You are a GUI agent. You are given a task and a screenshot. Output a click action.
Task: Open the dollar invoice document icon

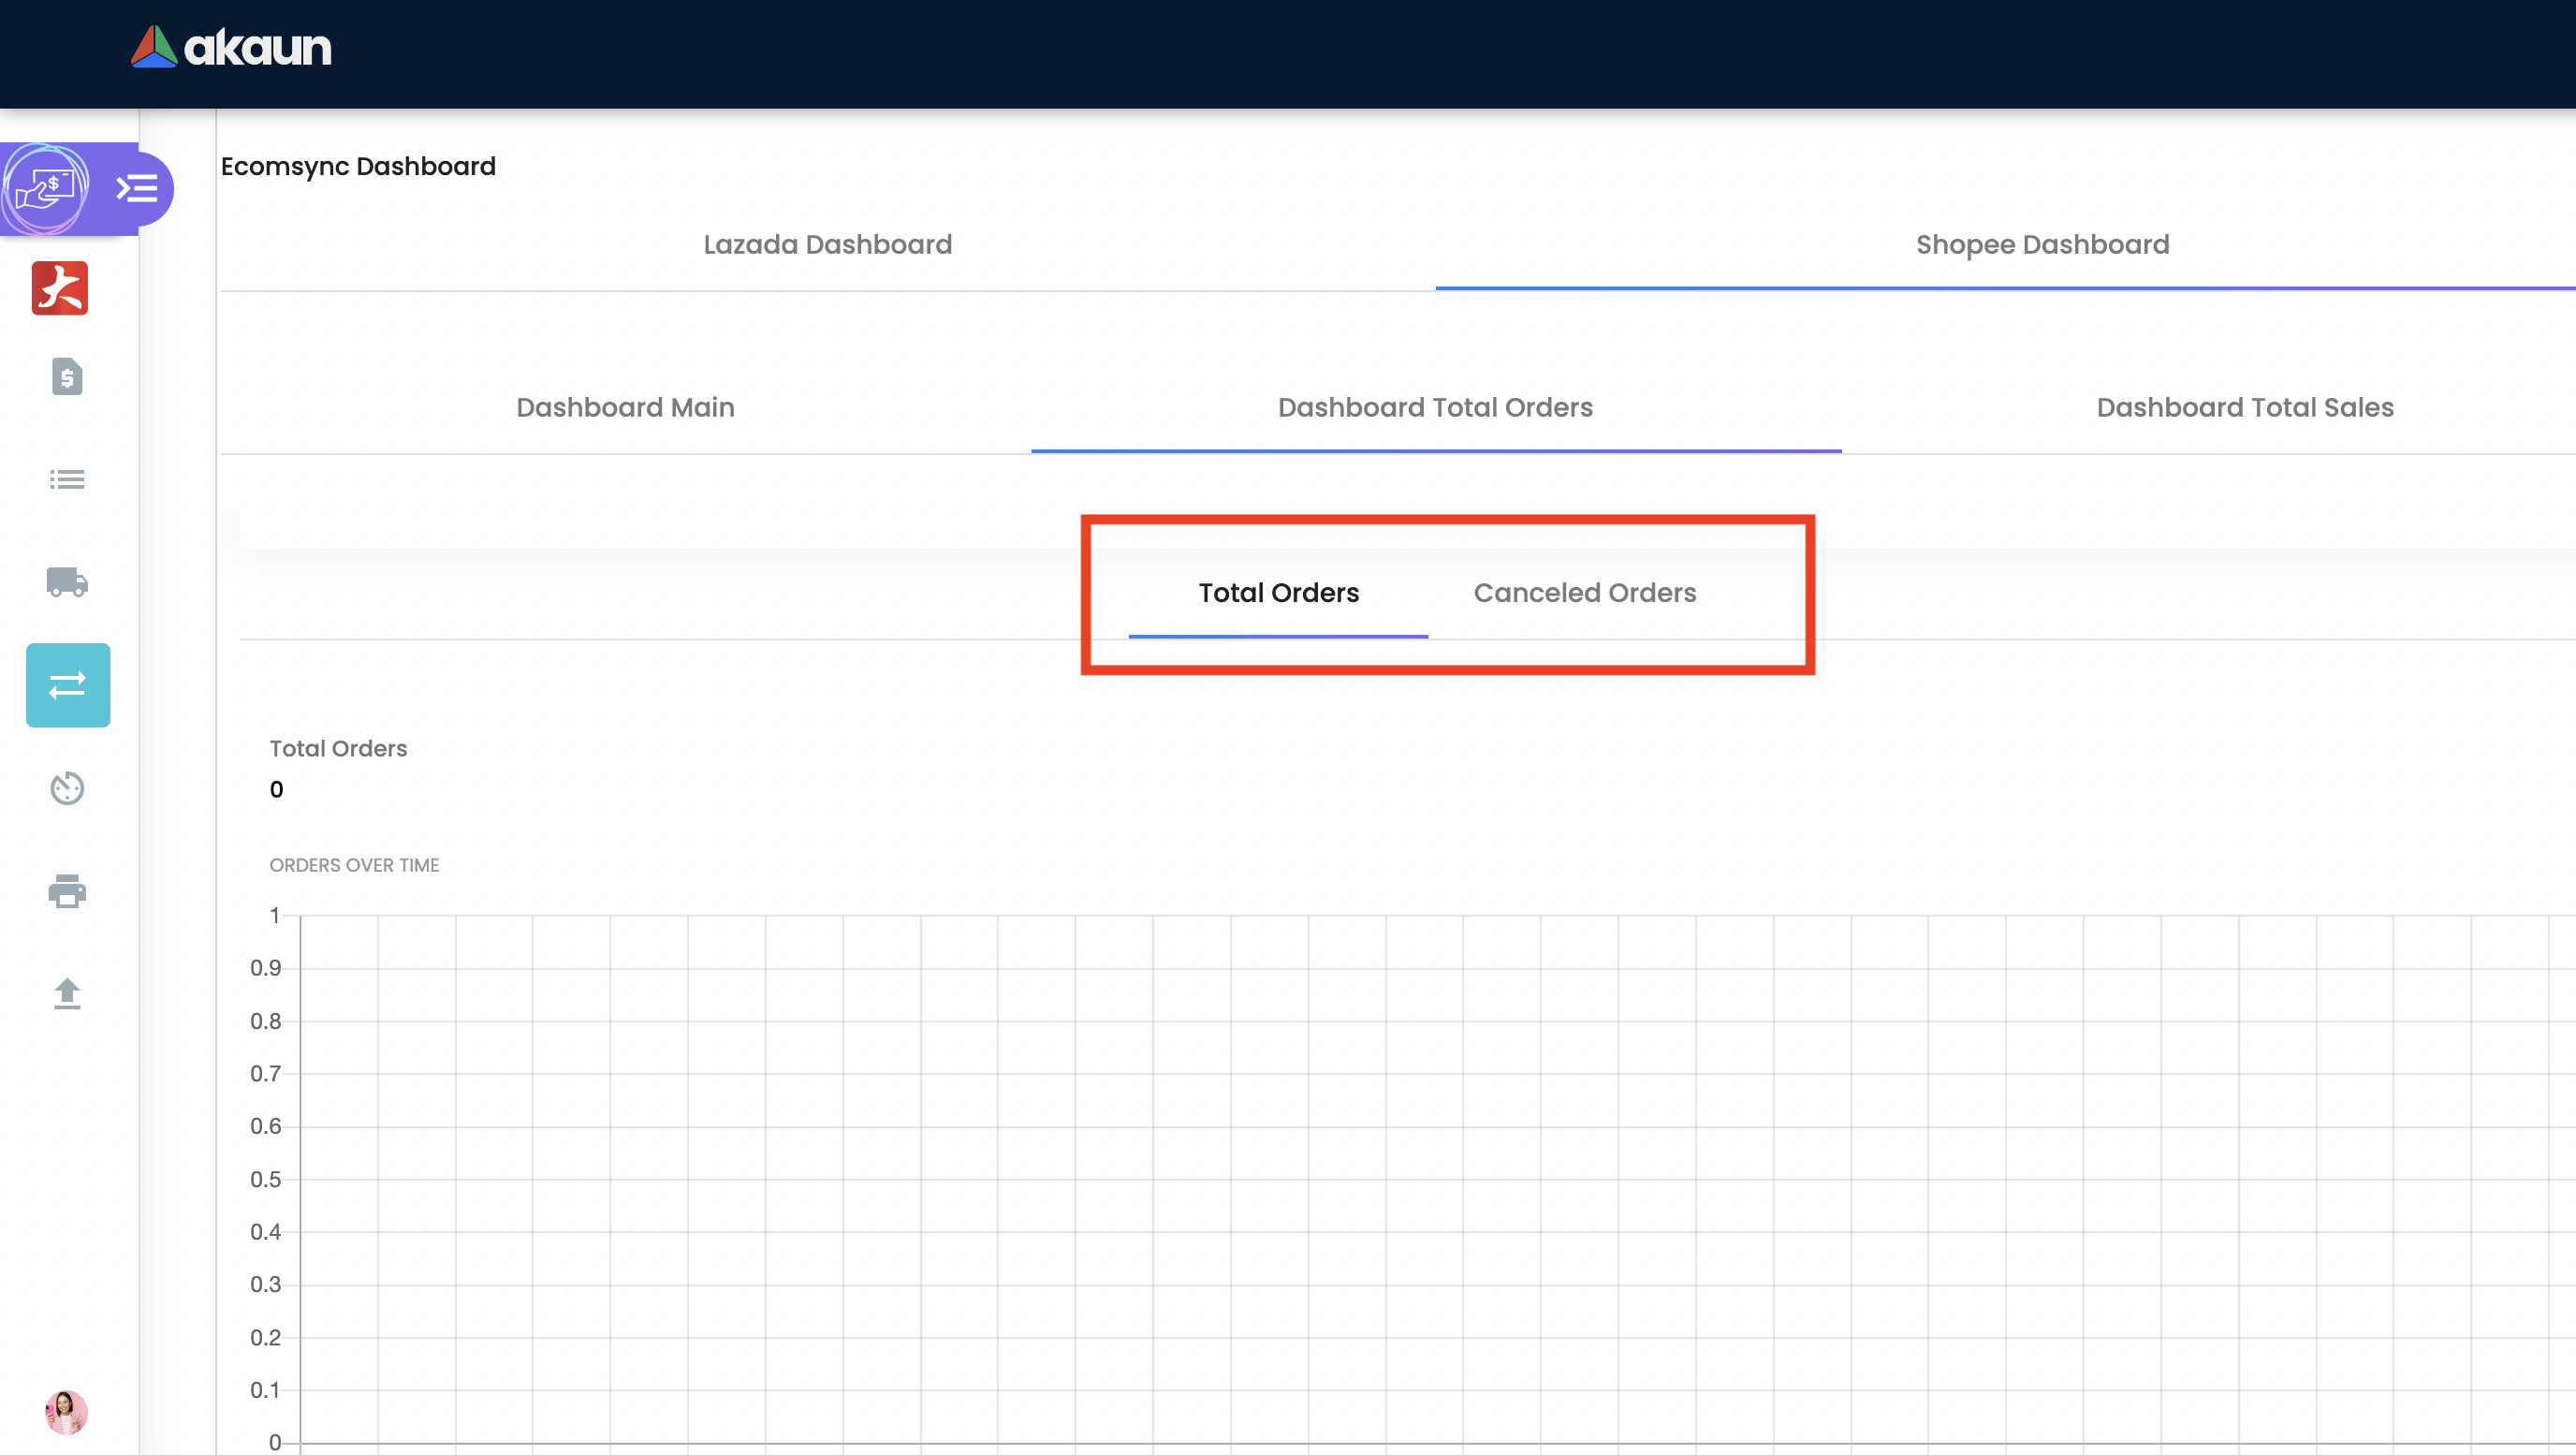67,377
